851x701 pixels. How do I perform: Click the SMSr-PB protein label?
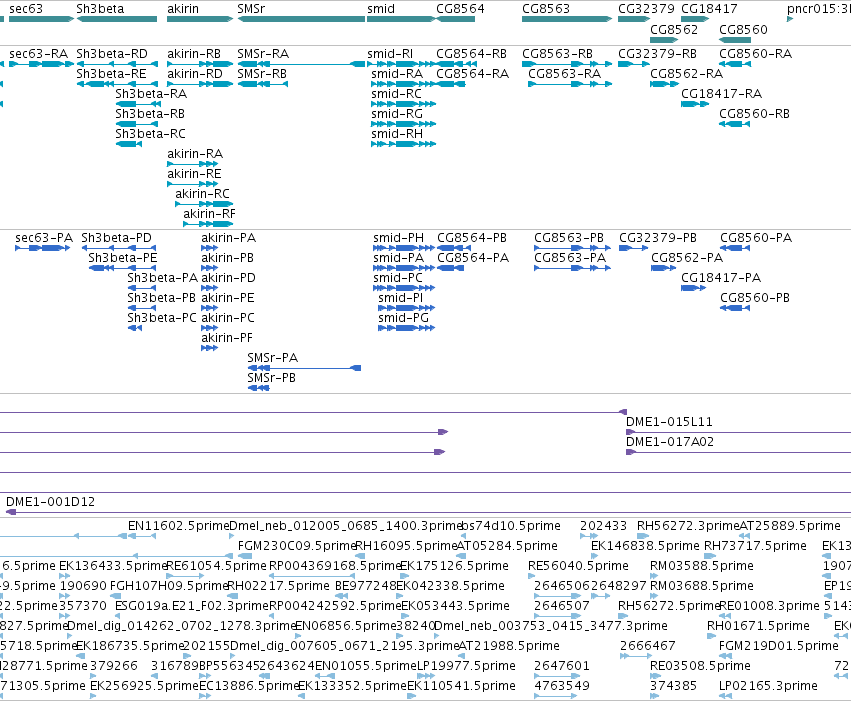tap(271, 378)
